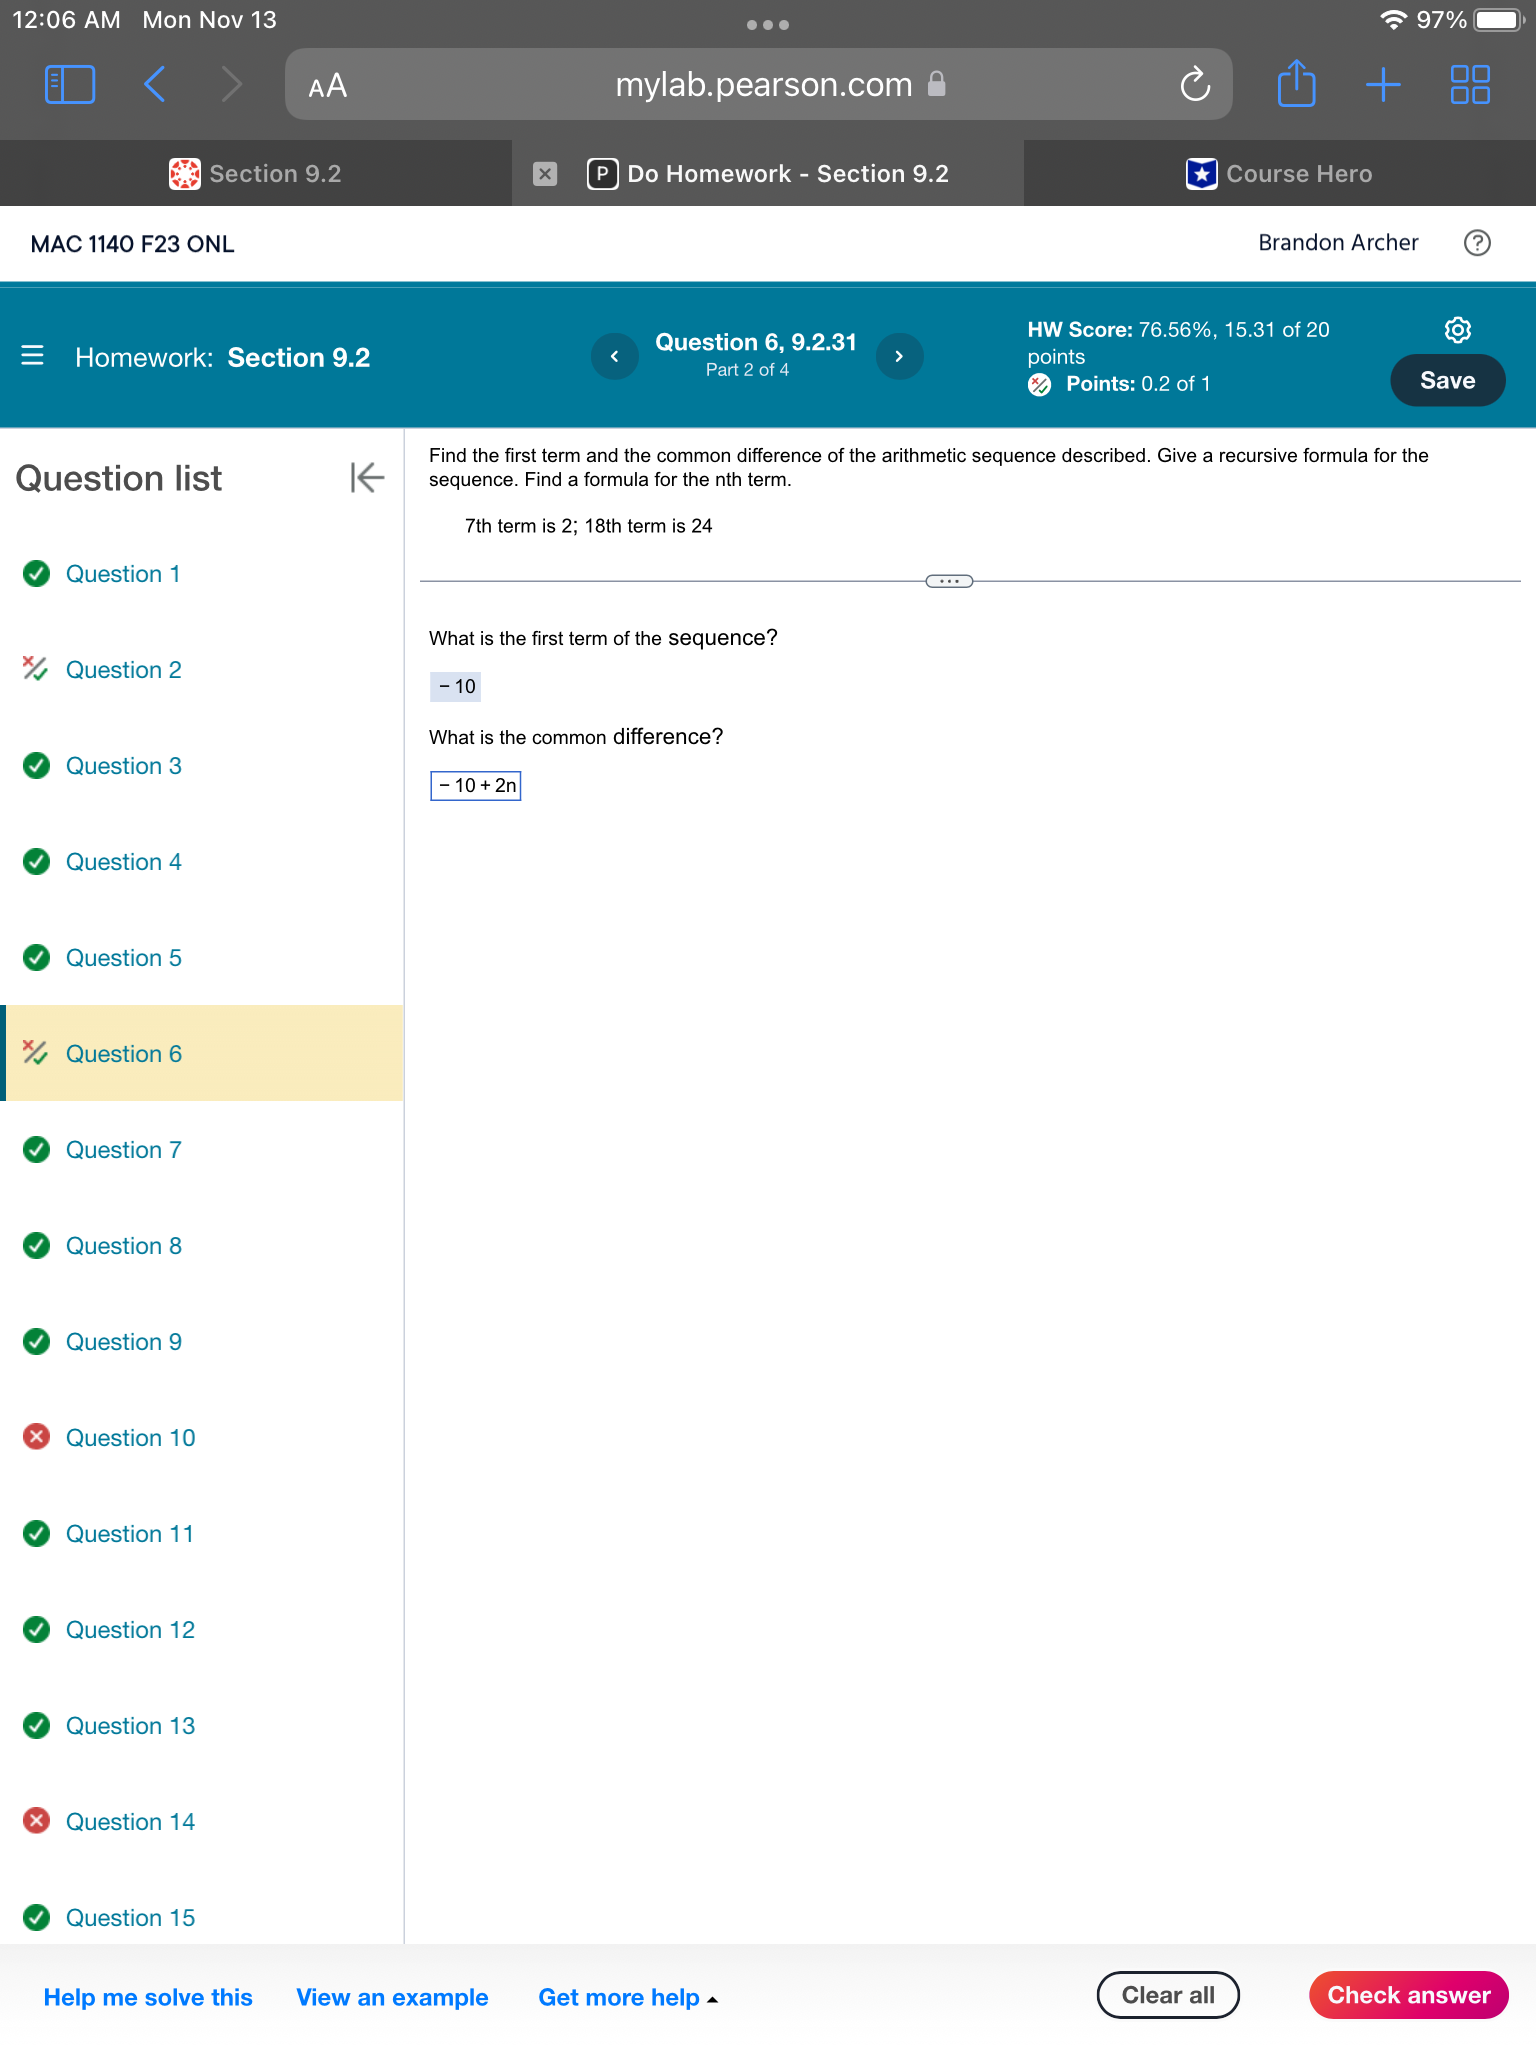Screen dimensions: 1536x2048
Task: Click the Save button
Action: (1447, 380)
